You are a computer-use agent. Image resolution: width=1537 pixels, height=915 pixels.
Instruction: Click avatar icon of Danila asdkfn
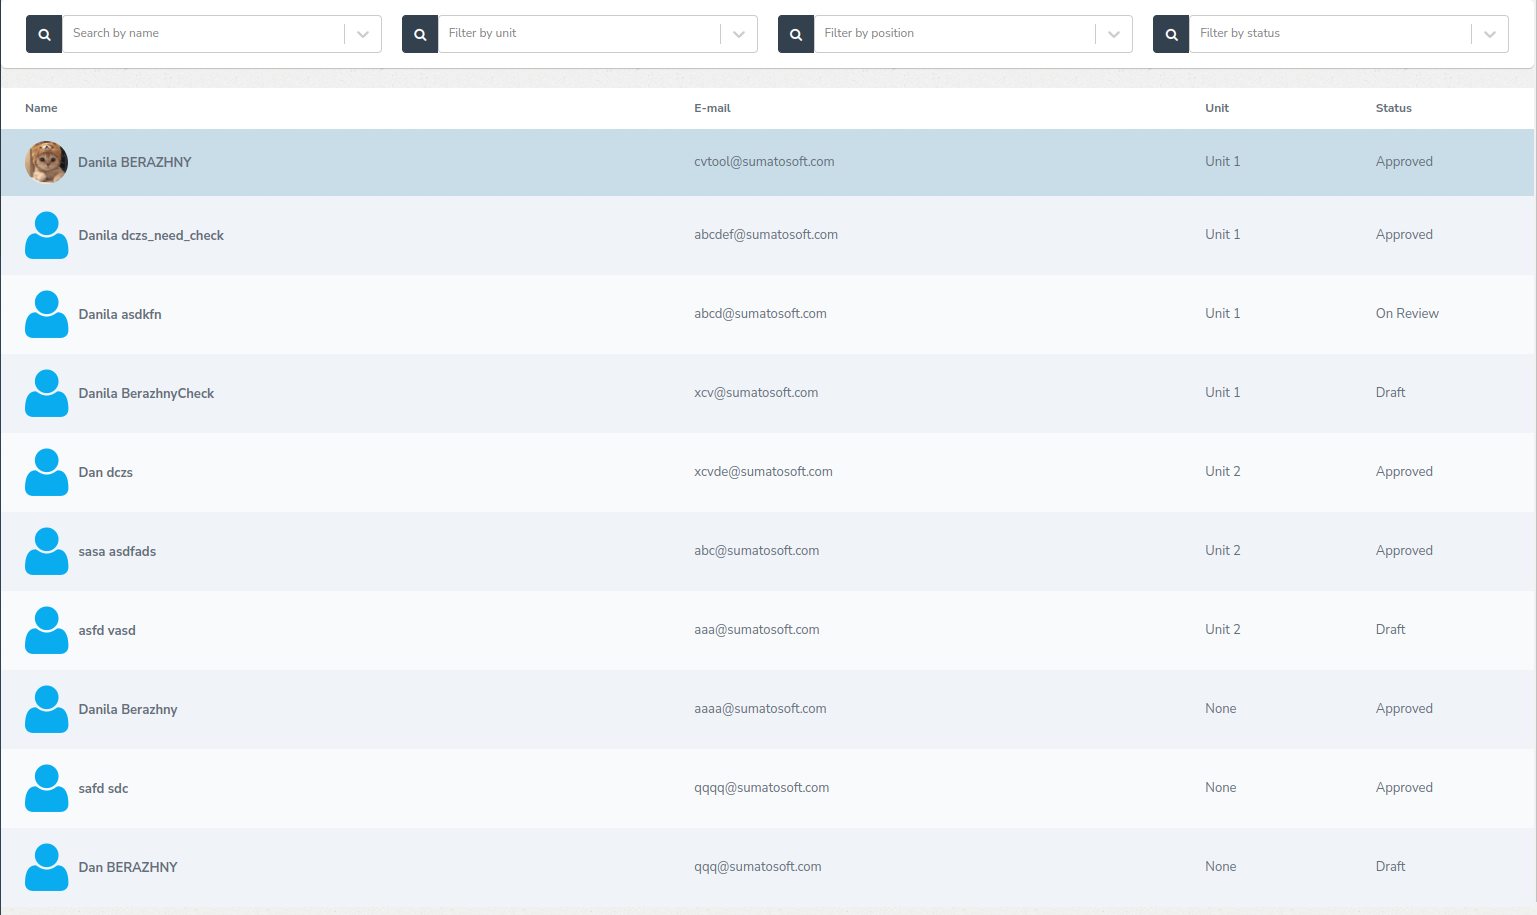pyautogui.click(x=46, y=314)
